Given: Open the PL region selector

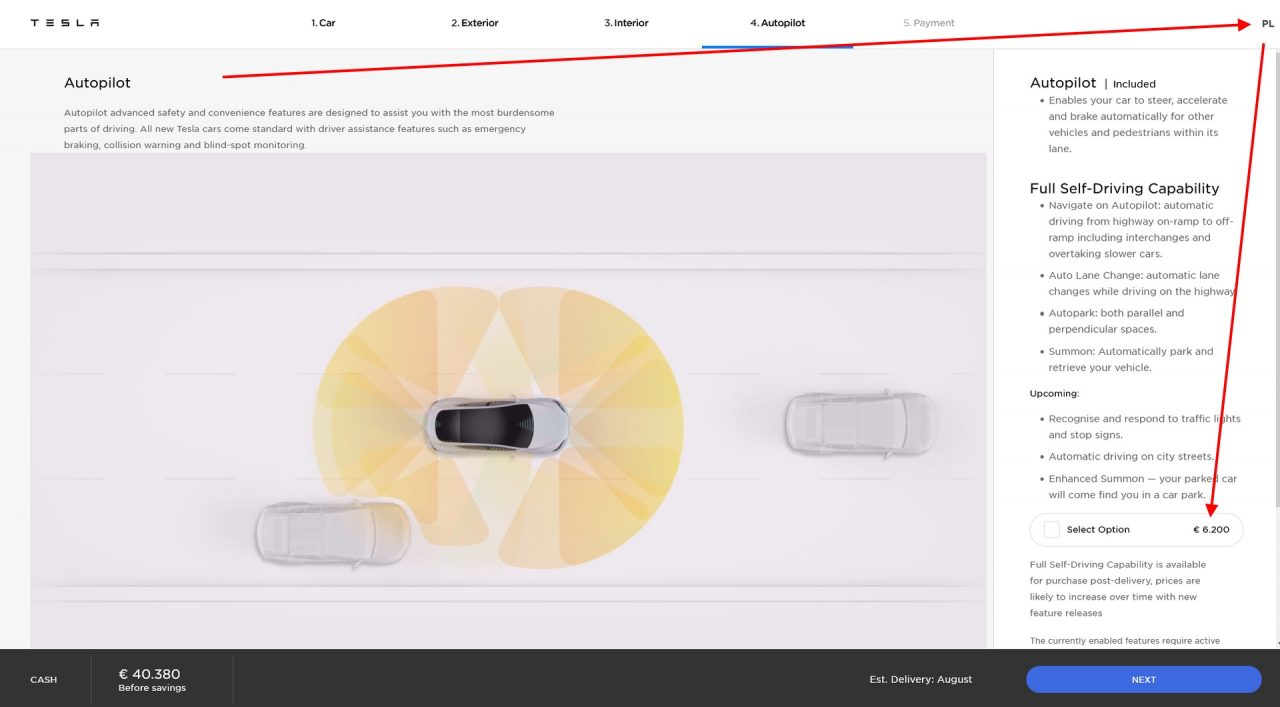Looking at the screenshot, I should (x=1268, y=23).
